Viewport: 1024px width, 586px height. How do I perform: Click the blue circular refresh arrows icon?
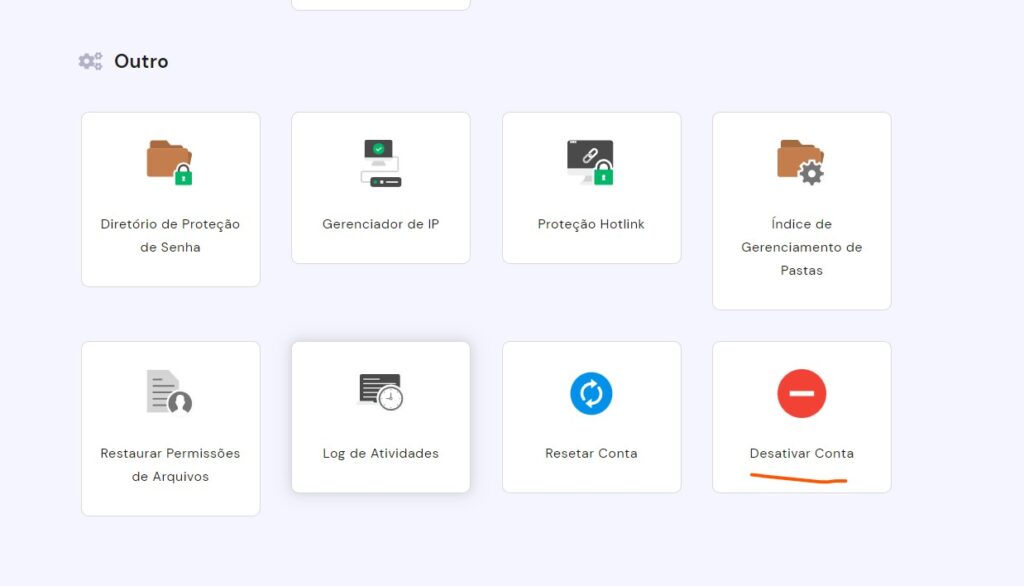pyautogui.click(x=591, y=393)
